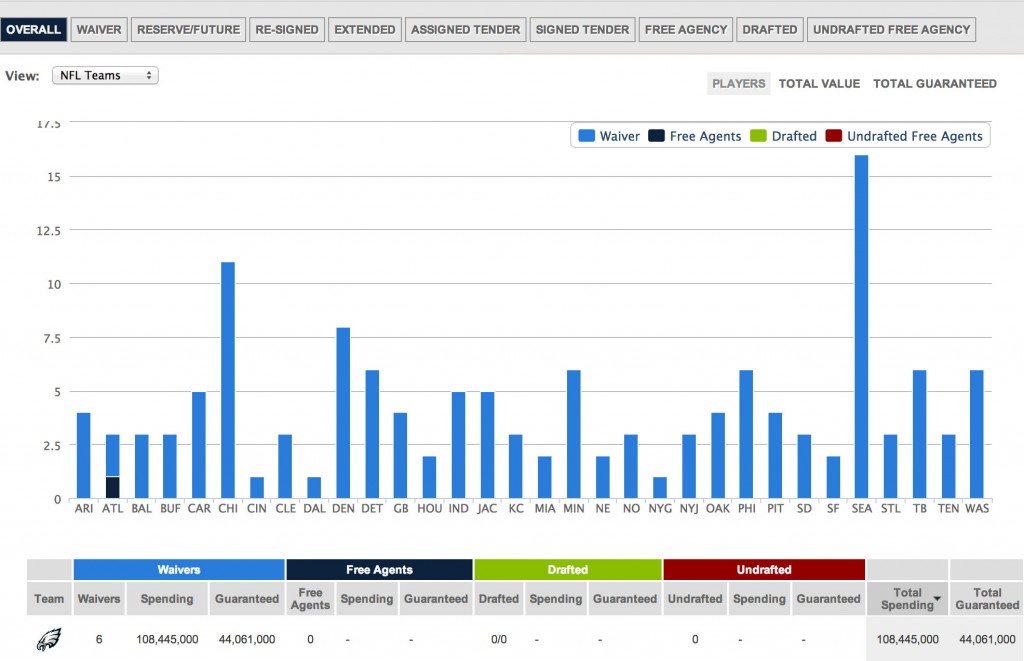
Task: Sort by Total Spending column arrow
Action: click(938, 599)
